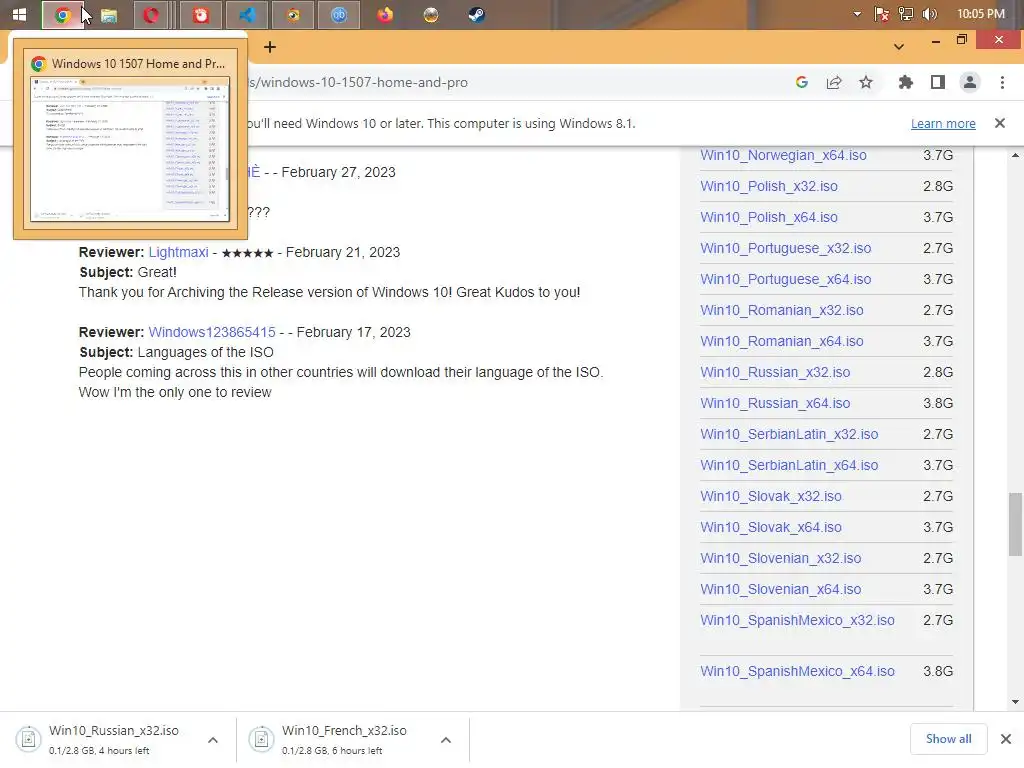Open the qBittorrent taskbar icon

coord(338,14)
